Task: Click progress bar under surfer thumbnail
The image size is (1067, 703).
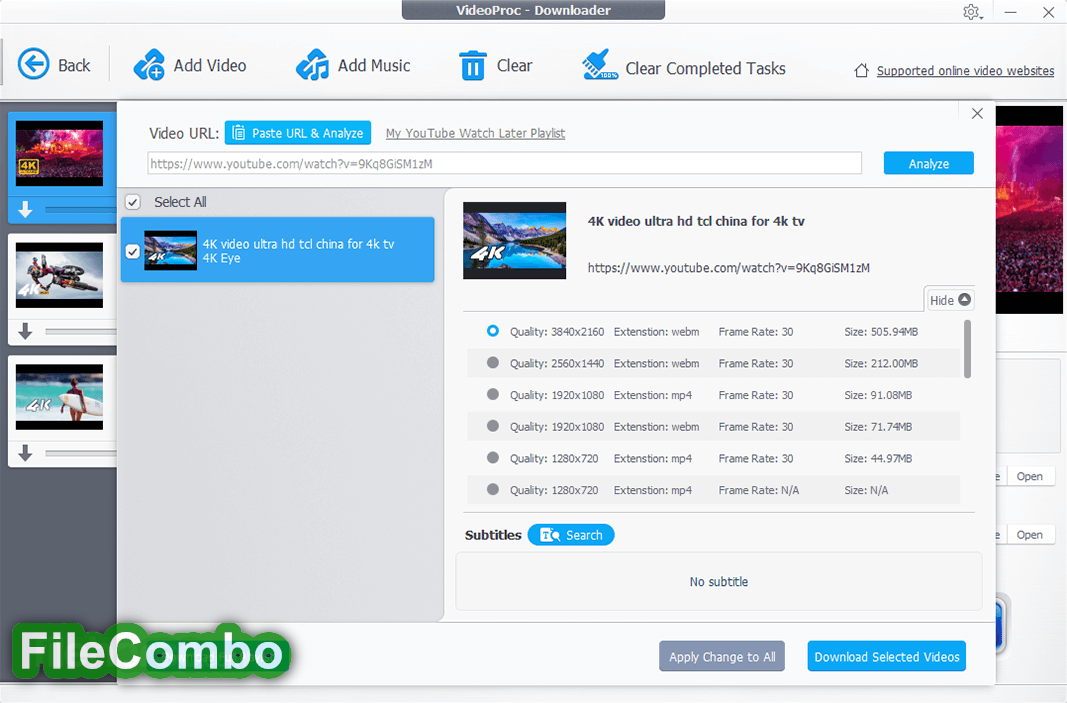Action: 81,453
